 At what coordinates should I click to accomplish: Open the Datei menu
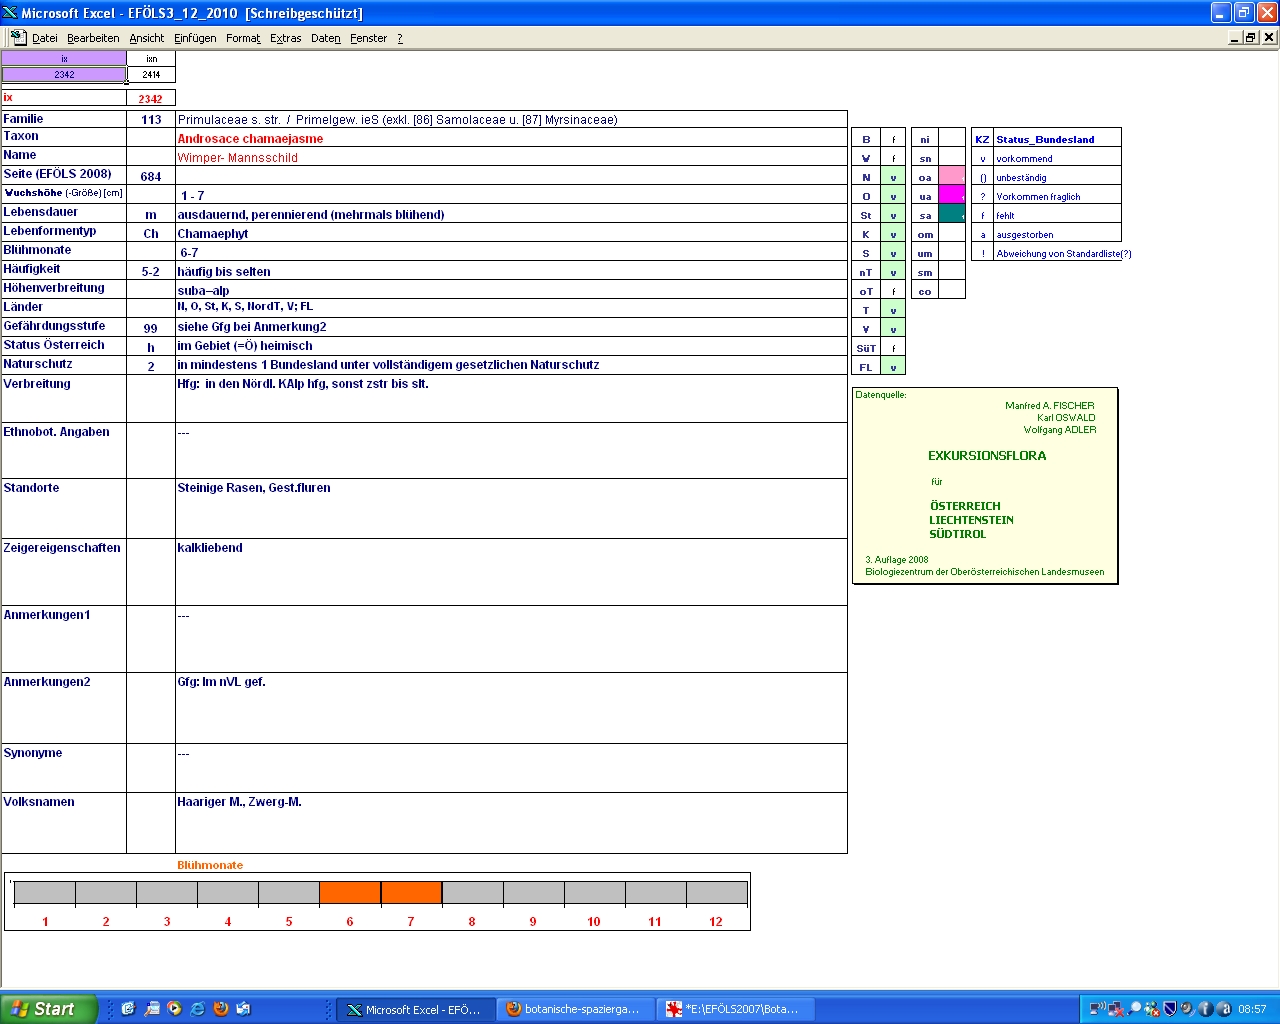click(x=44, y=38)
